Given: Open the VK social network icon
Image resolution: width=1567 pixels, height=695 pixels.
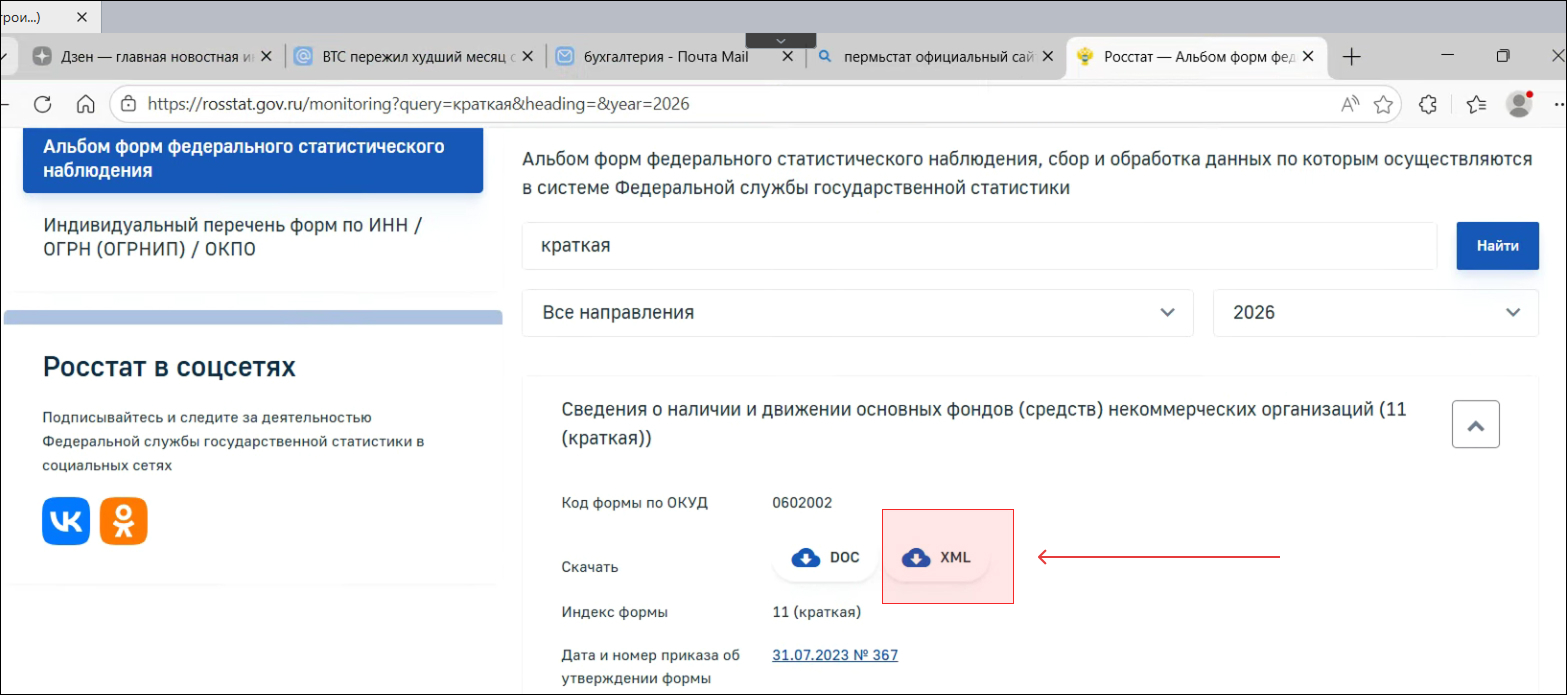Looking at the screenshot, I should [66, 521].
